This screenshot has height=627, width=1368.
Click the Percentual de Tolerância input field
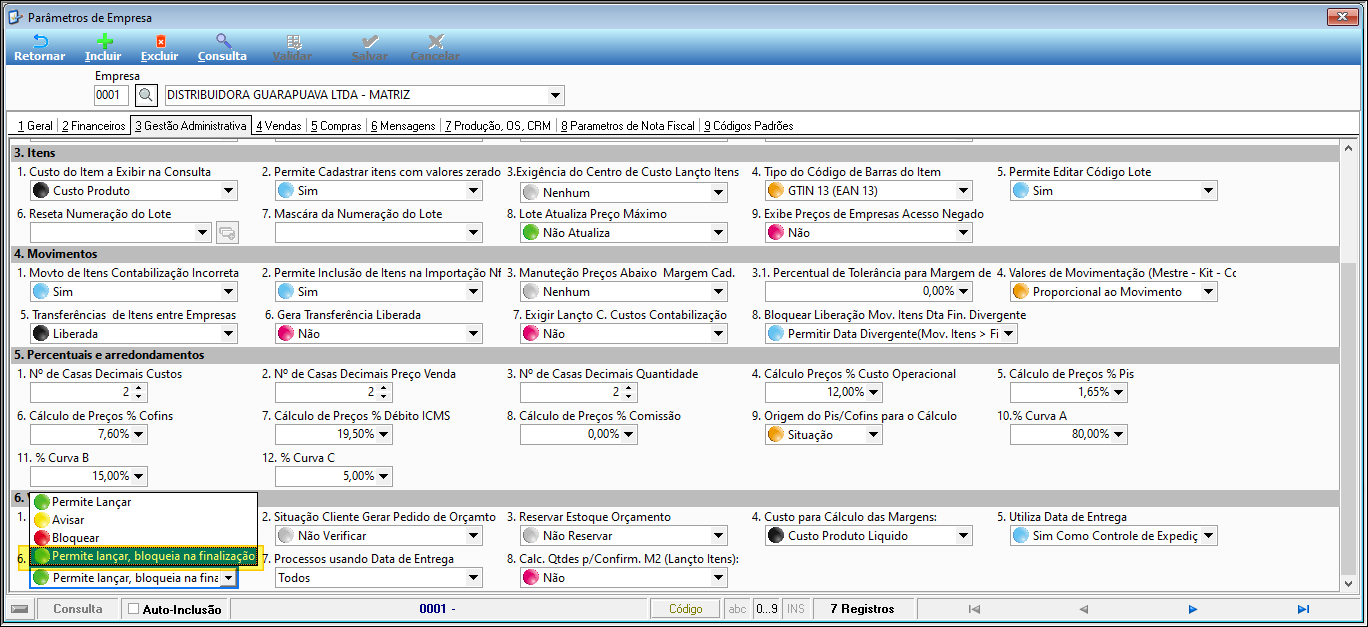(x=858, y=292)
